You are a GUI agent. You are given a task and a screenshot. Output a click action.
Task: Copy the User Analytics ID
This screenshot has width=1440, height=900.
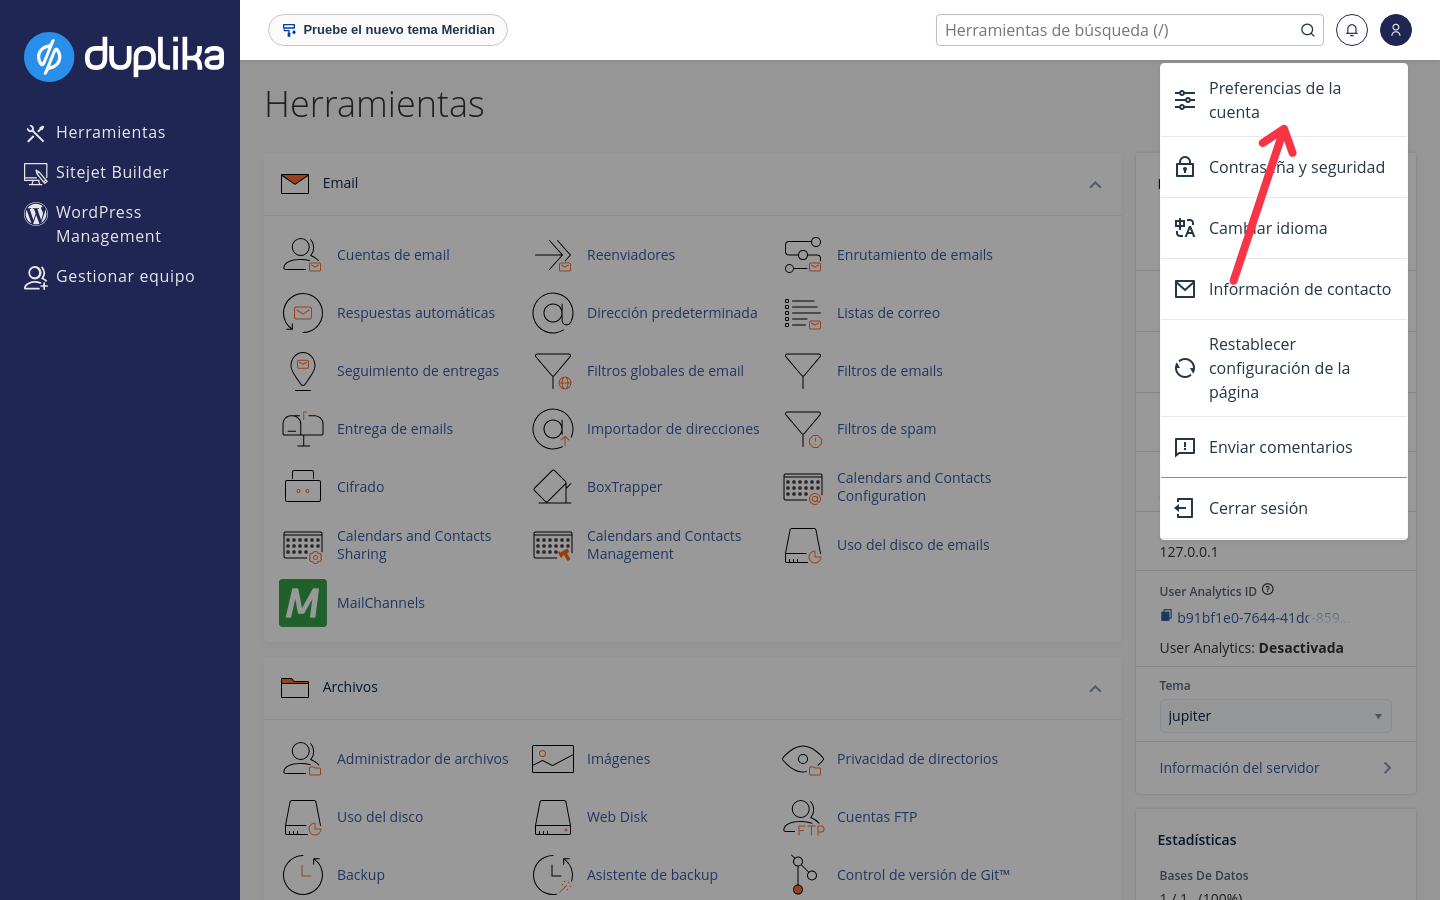tap(1166, 616)
